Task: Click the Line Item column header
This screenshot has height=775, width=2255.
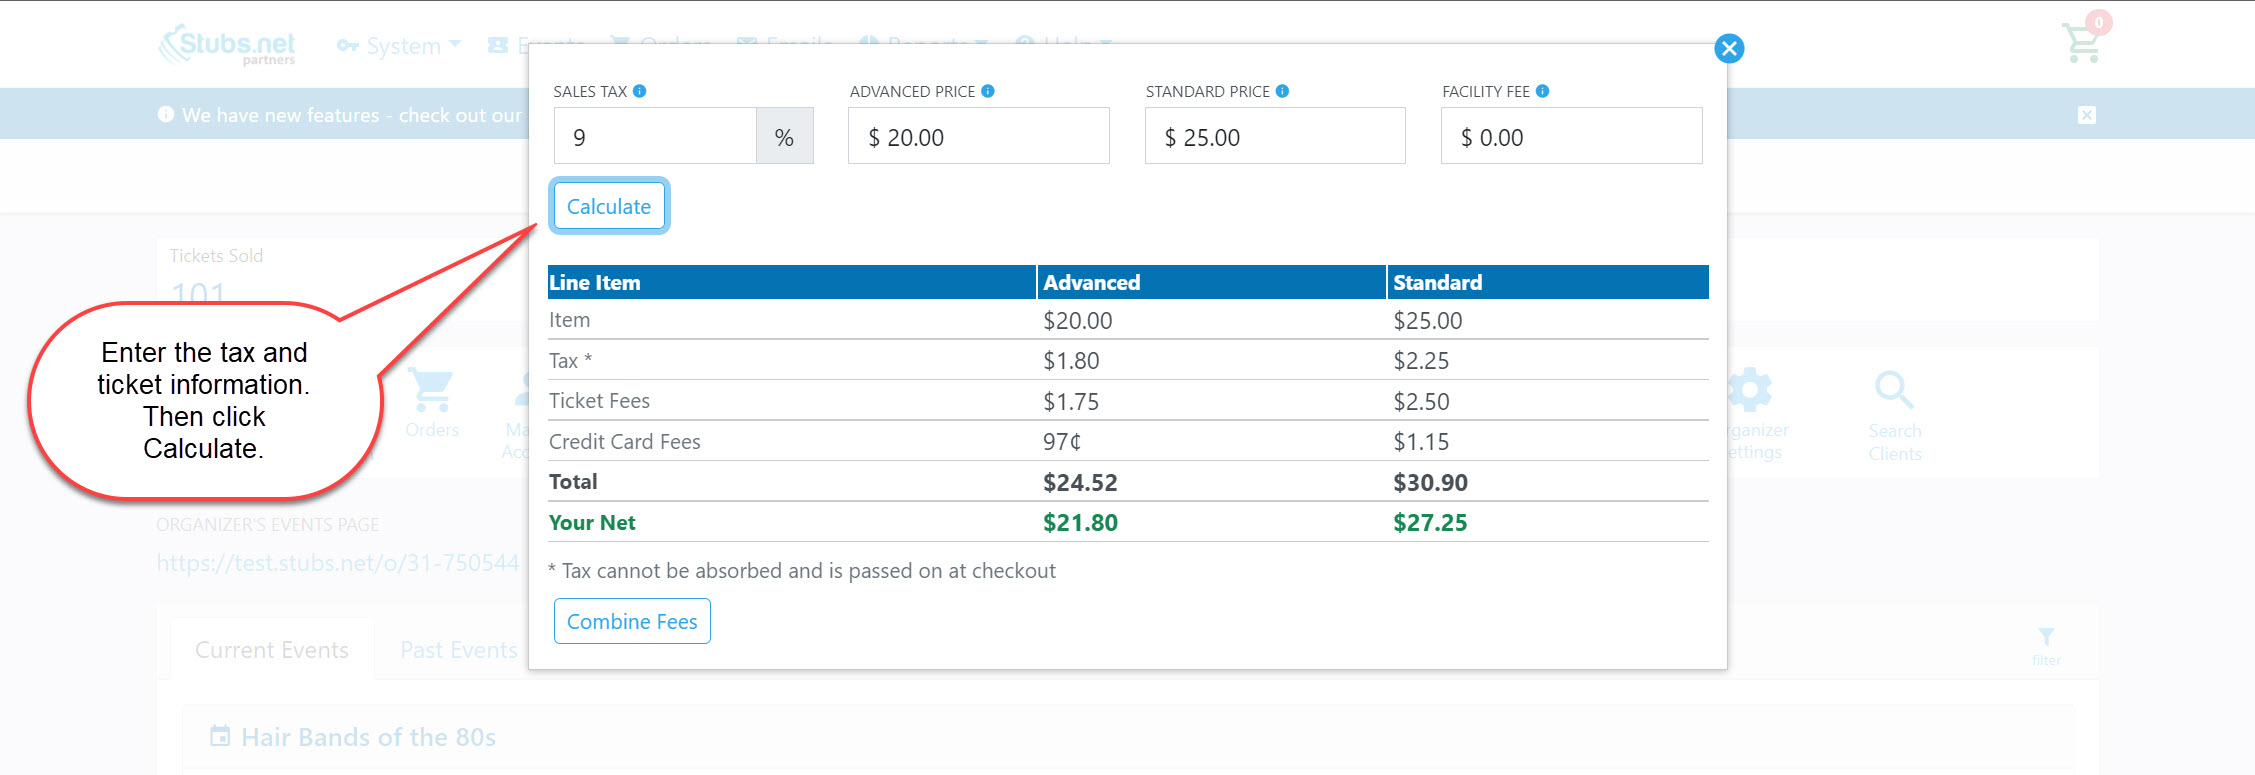Action: tap(792, 282)
